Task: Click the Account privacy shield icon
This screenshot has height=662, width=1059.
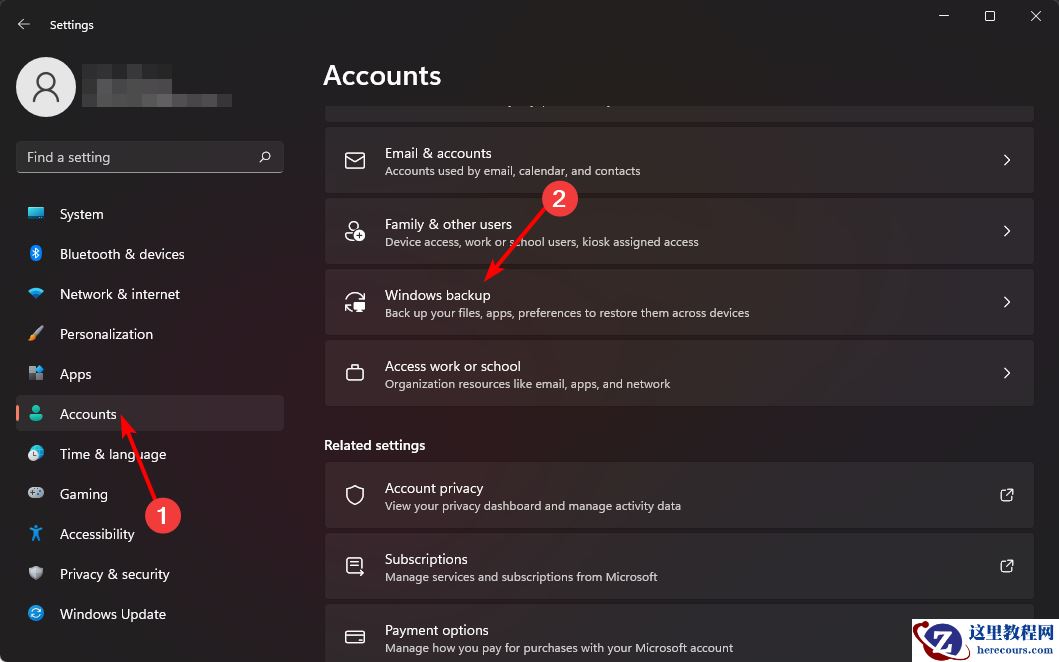Action: [354, 495]
